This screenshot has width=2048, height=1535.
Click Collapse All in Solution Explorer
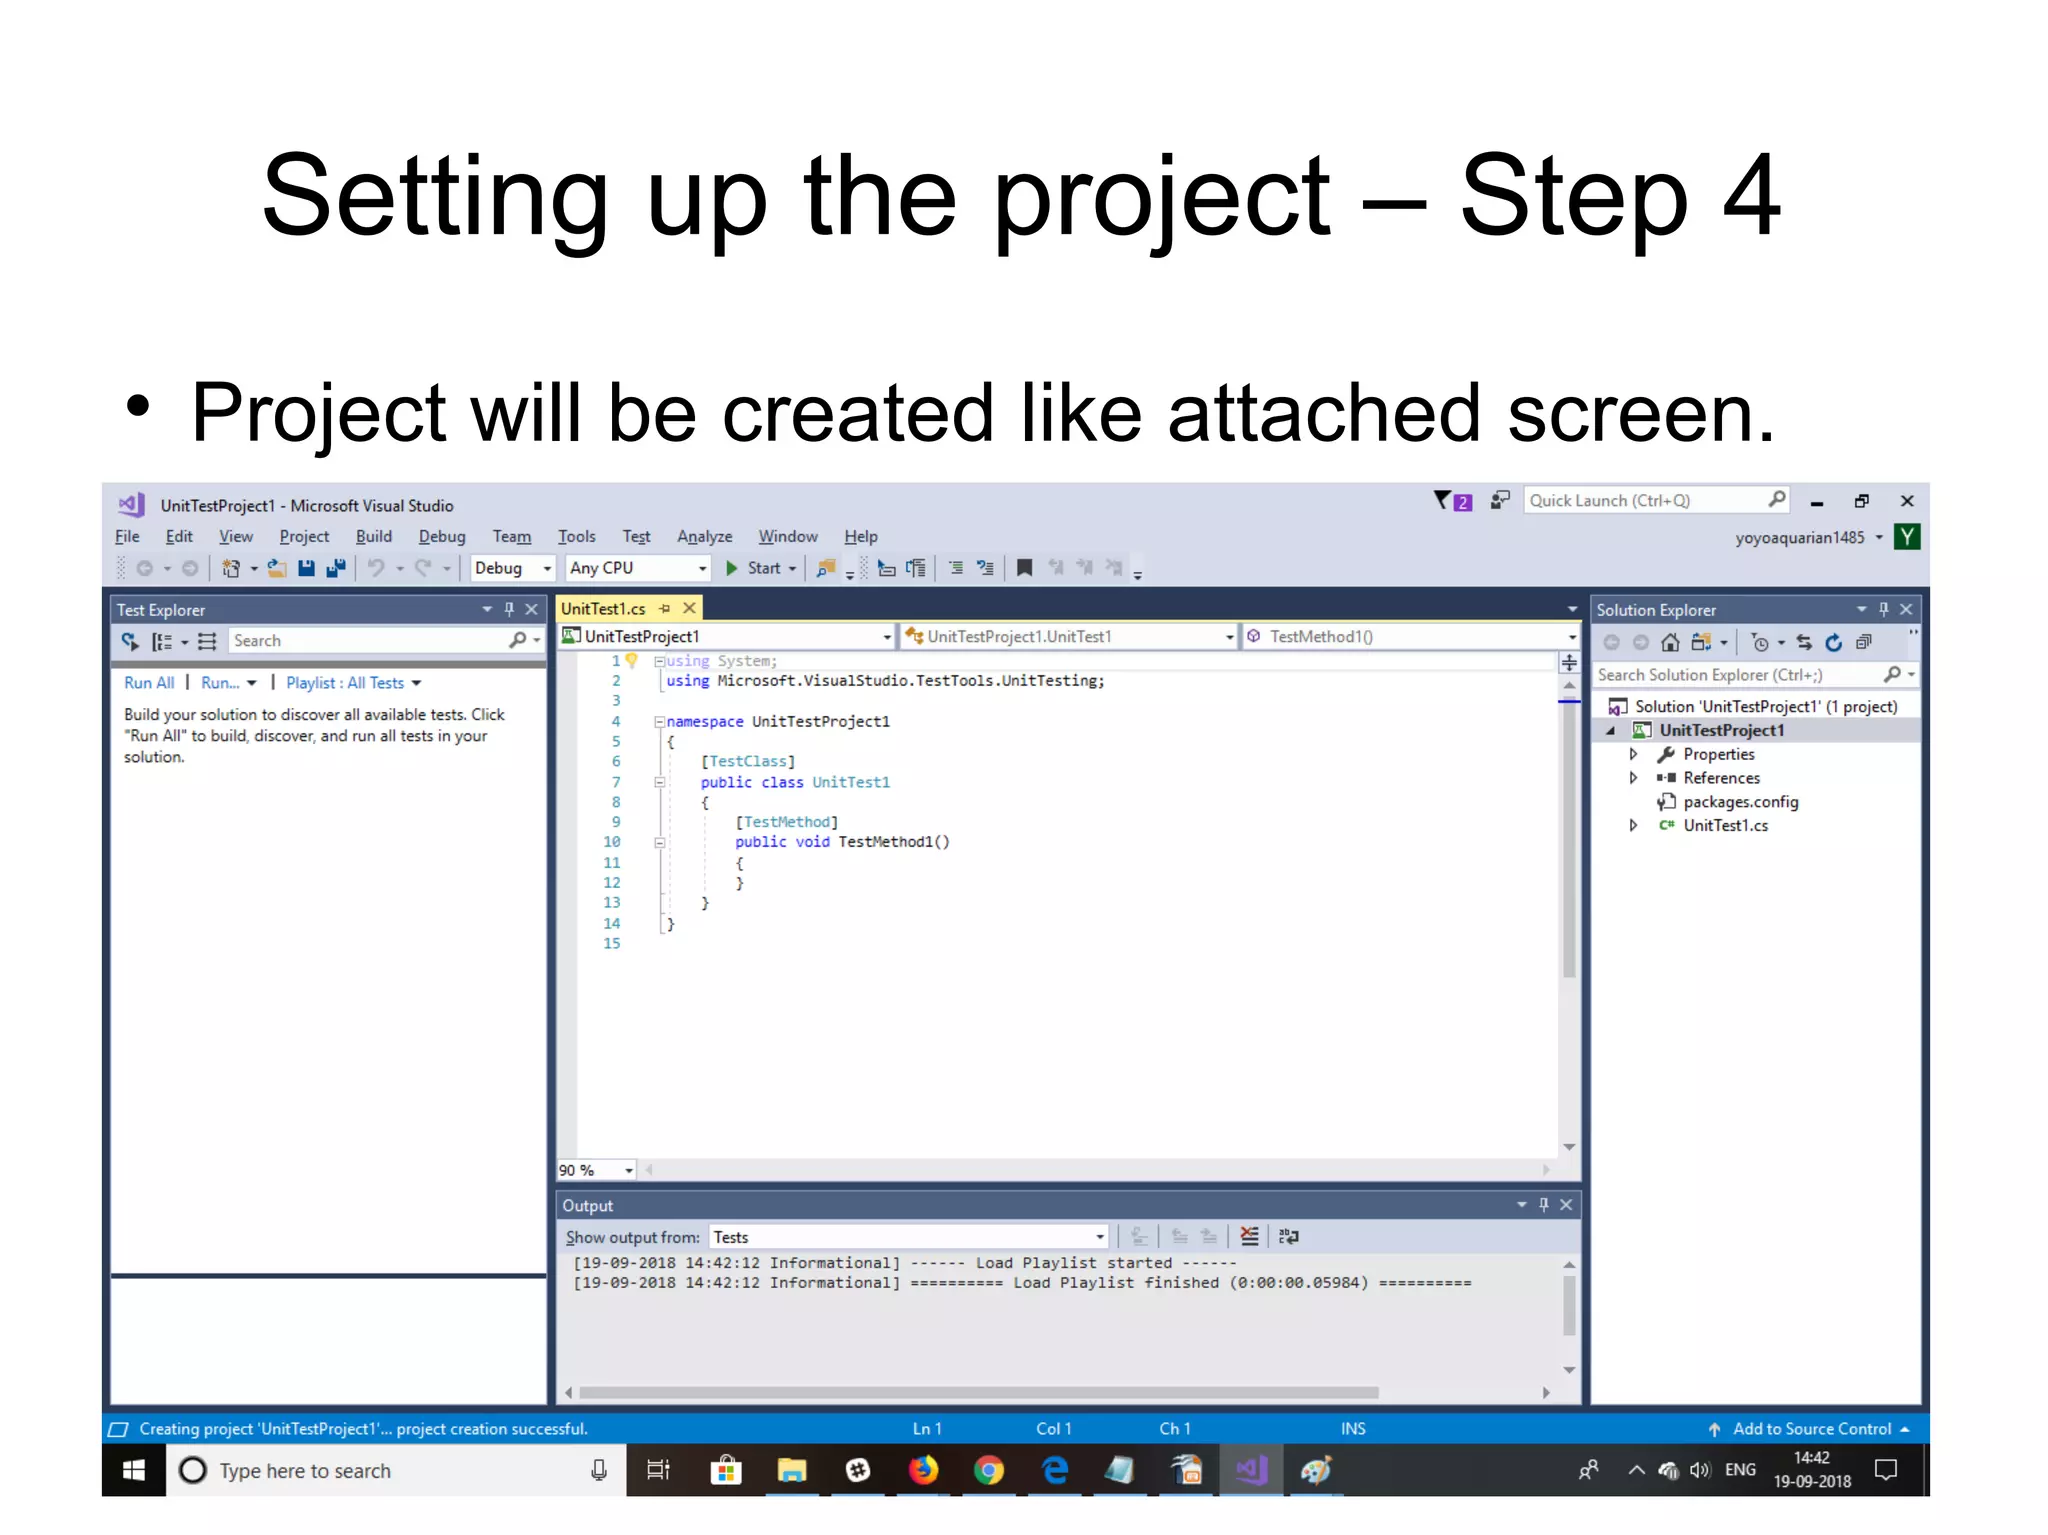(x=1864, y=642)
